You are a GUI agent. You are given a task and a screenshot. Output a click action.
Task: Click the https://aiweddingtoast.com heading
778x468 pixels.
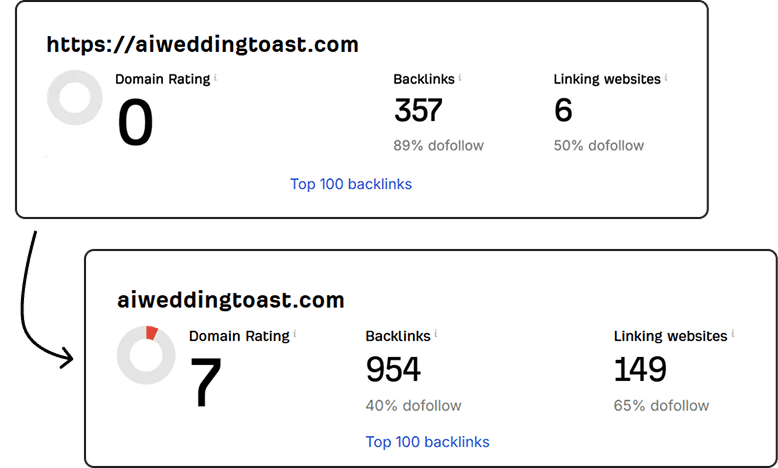(x=203, y=45)
